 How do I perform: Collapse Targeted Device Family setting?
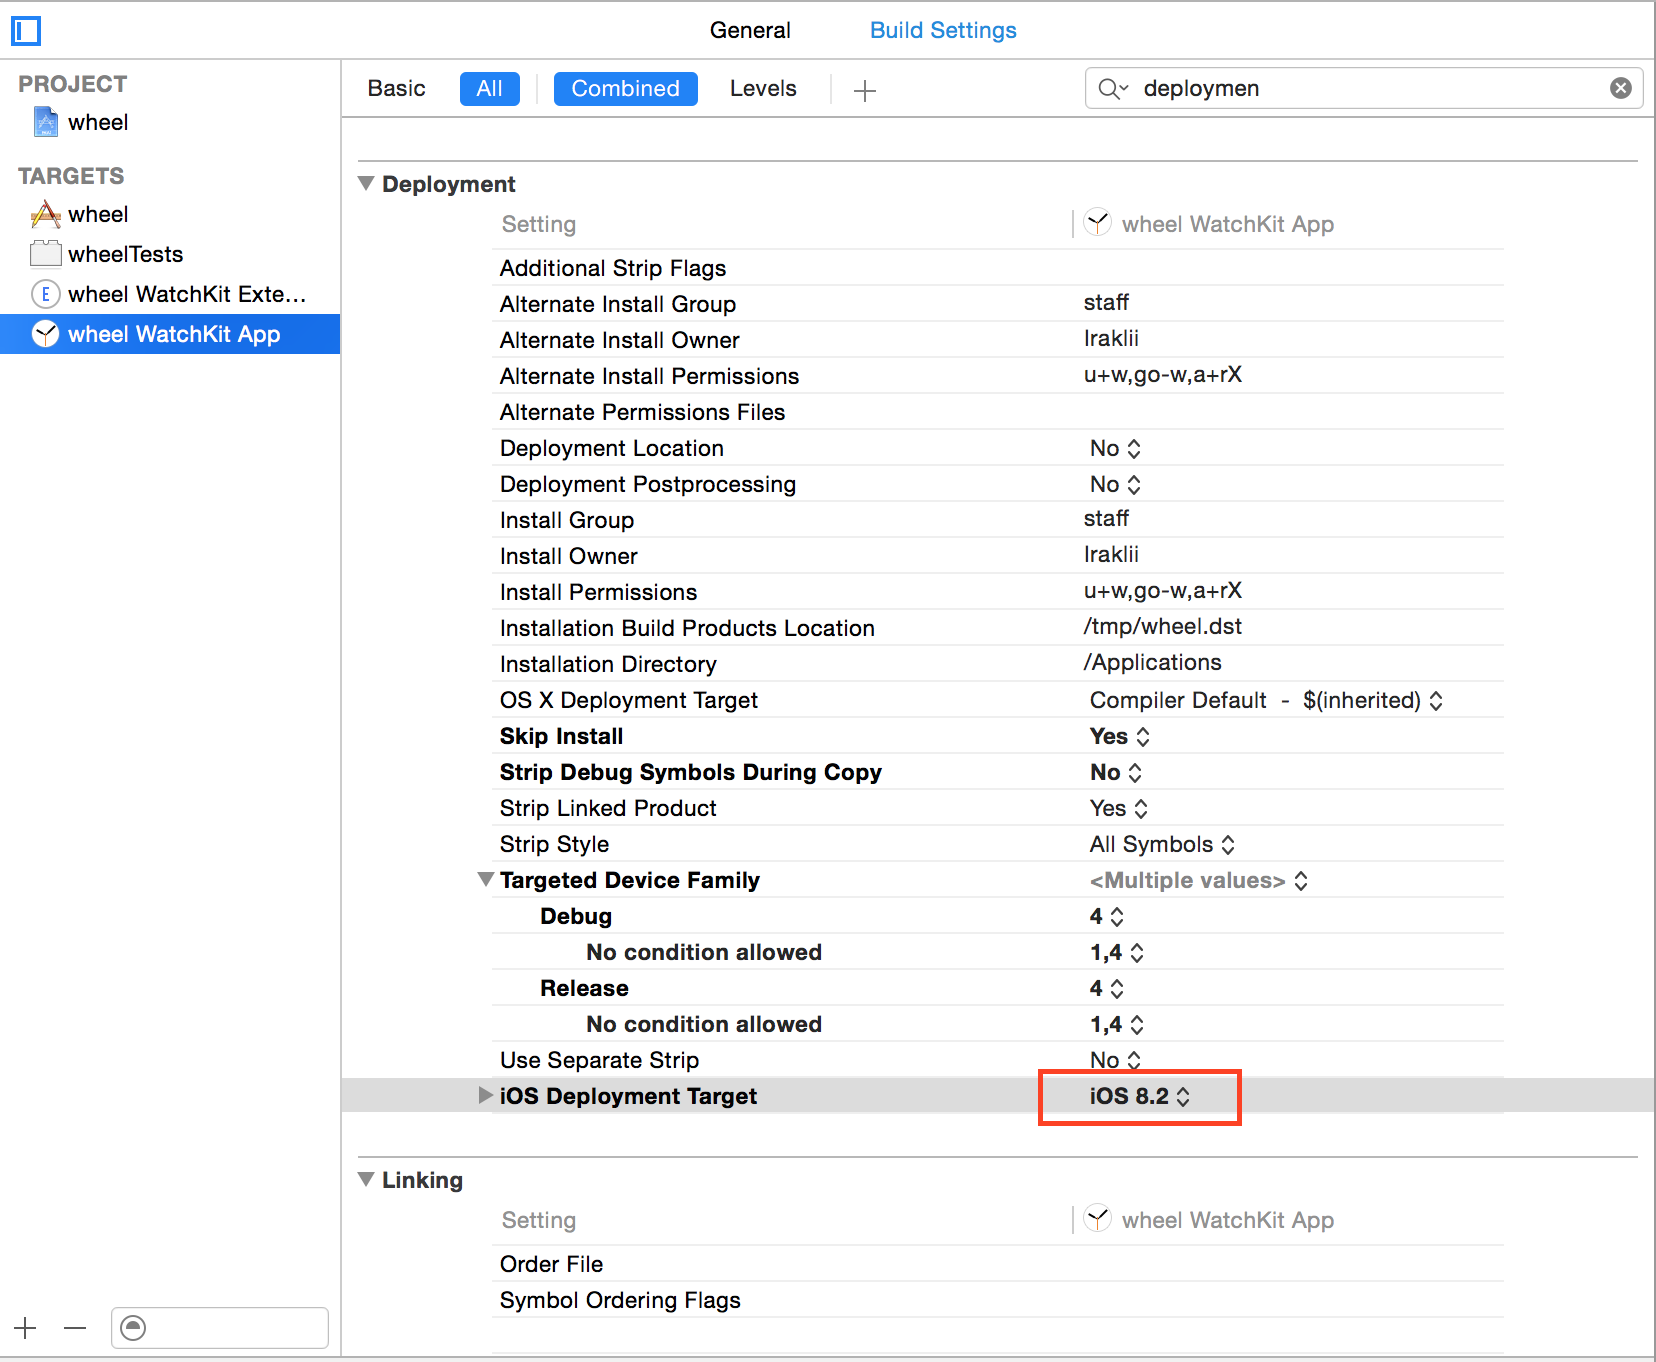pos(486,880)
